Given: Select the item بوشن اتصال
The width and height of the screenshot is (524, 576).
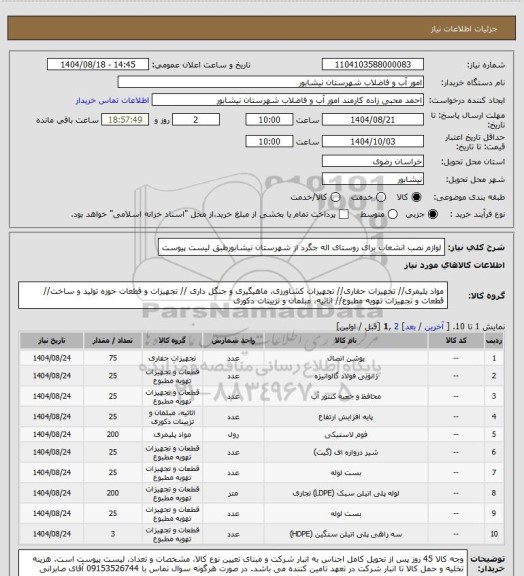Looking at the screenshot, I should (346, 358).
